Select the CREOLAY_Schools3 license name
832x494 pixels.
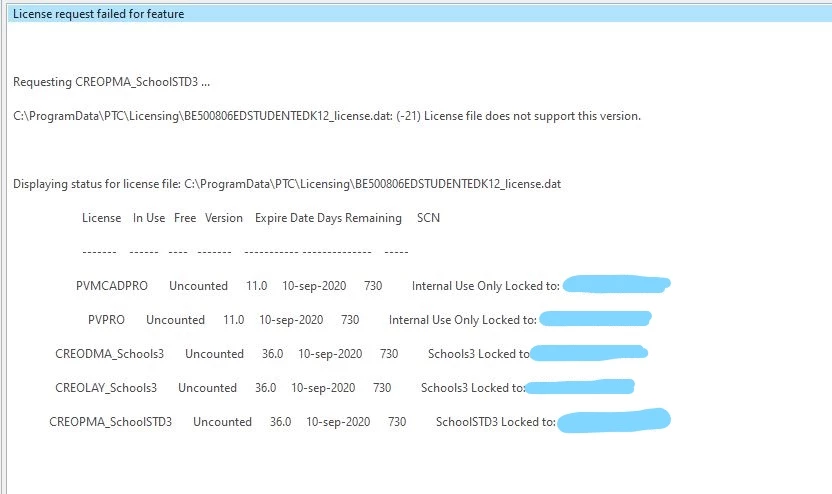point(106,388)
